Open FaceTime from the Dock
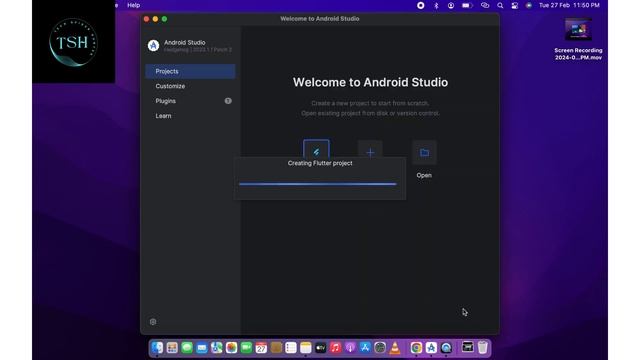The image size is (640, 360). pyautogui.click(x=246, y=348)
